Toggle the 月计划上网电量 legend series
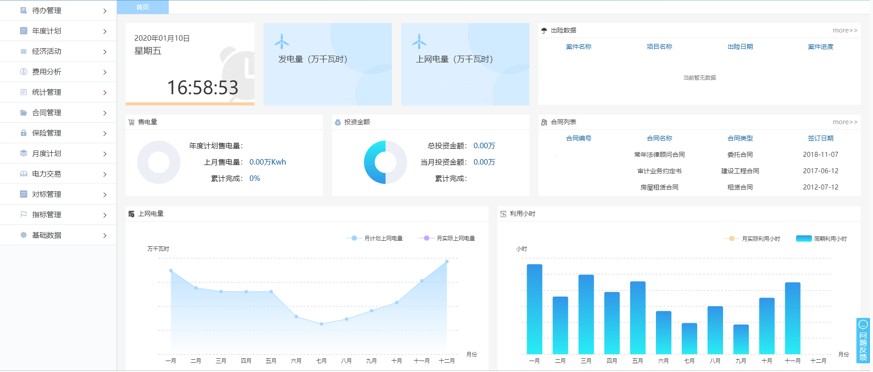Image resolution: width=873 pixels, height=372 pixels. [x=374, y=238]
